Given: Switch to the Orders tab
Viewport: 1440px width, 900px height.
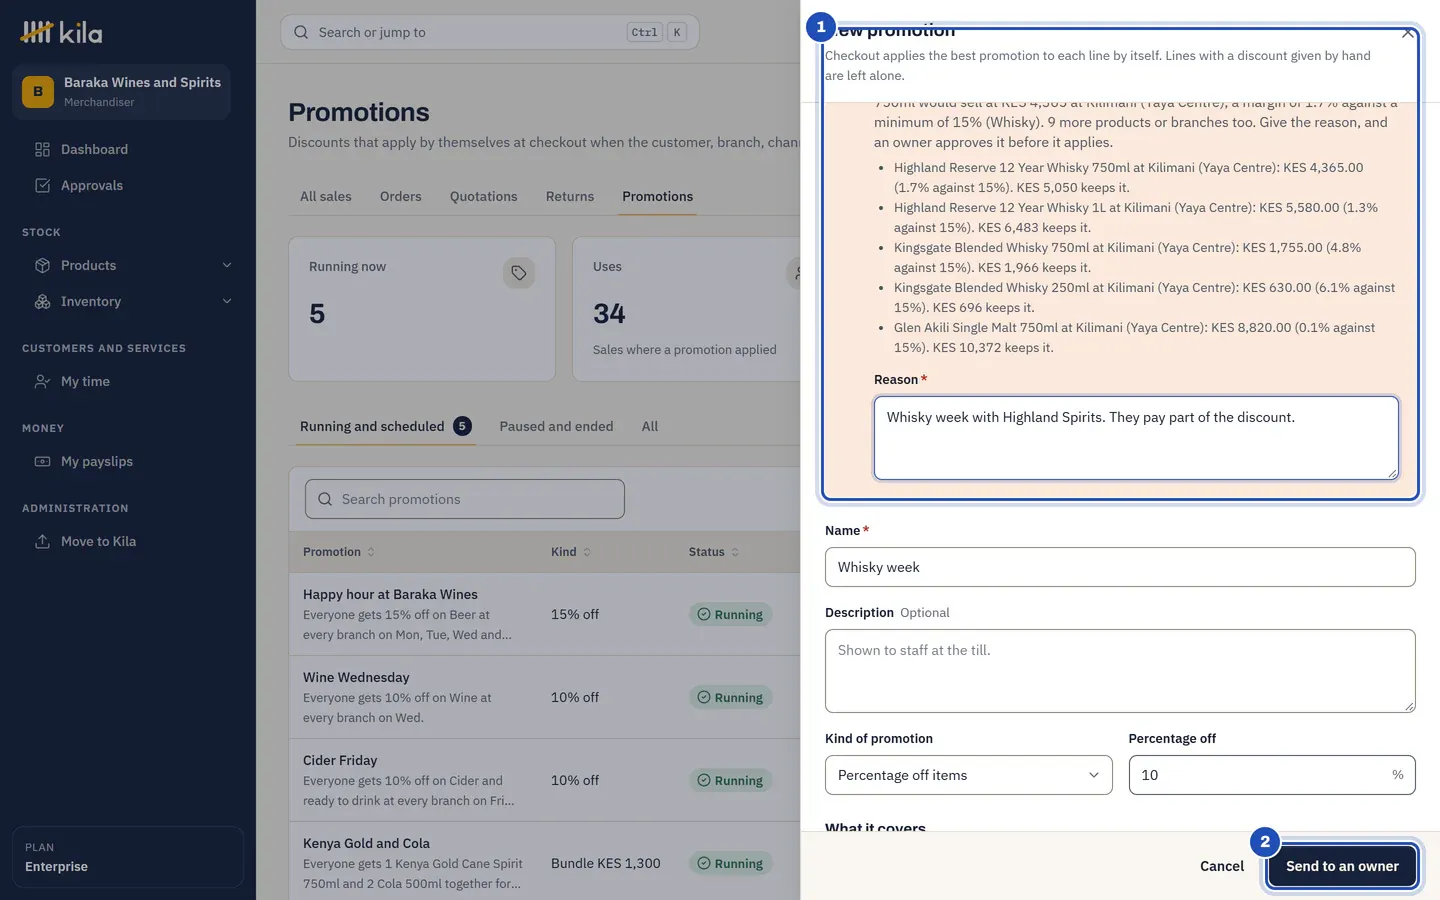Looking at the screenshot, I should [401, 196].
